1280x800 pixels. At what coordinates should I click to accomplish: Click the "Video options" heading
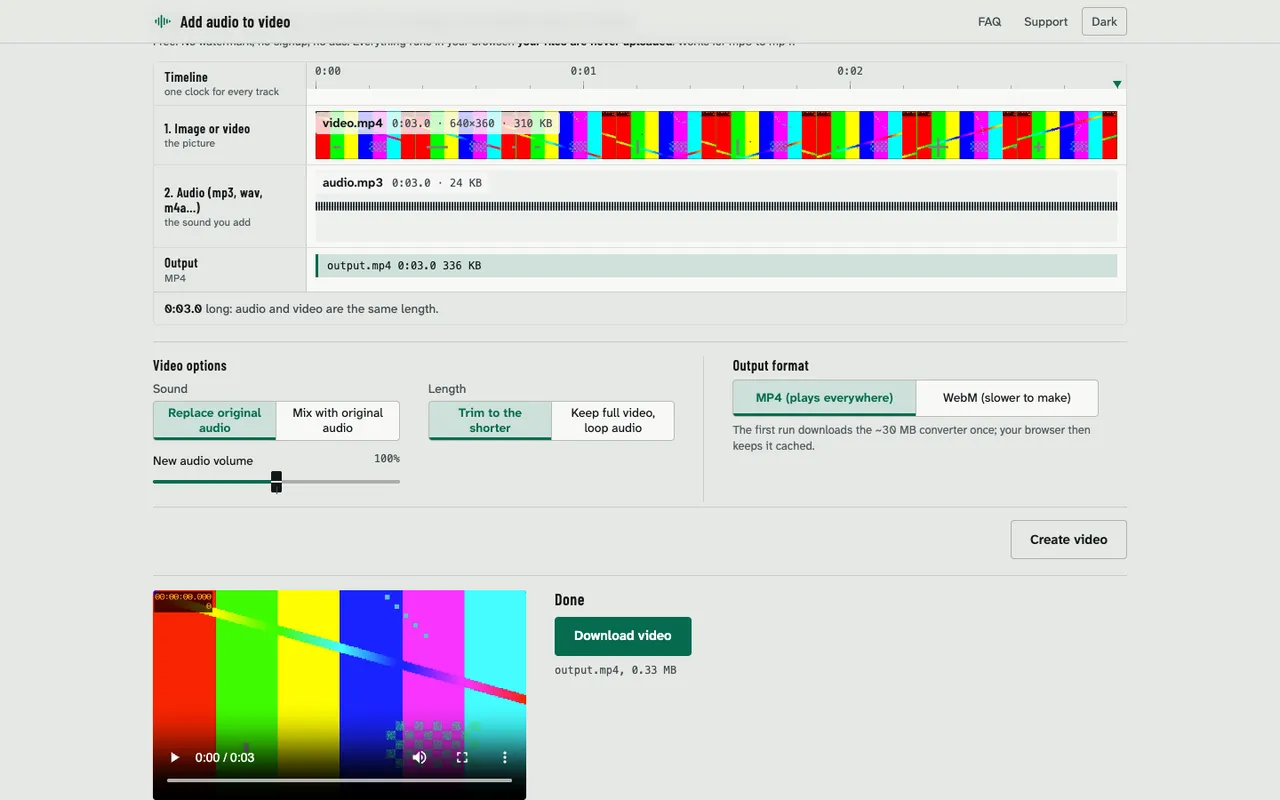pyautogui.click(x=190, y=366)
